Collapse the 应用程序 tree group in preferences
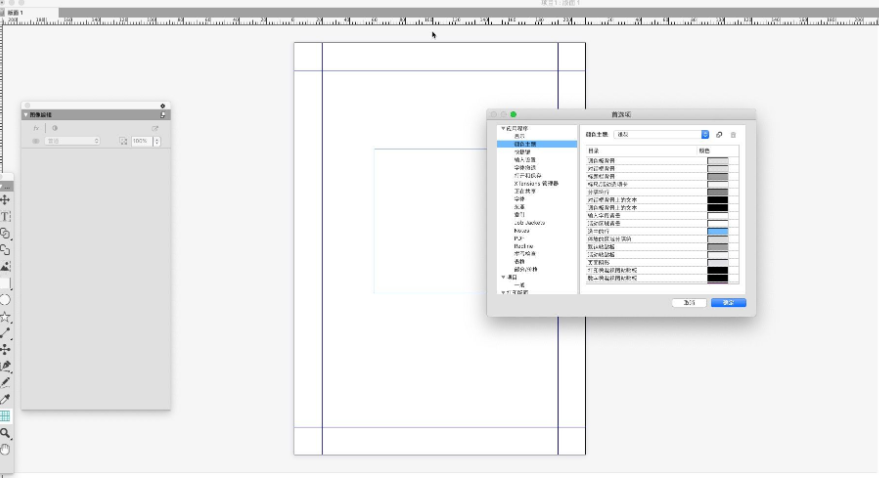The height and width of the screenshot is (478, 879). pos(503,128)
